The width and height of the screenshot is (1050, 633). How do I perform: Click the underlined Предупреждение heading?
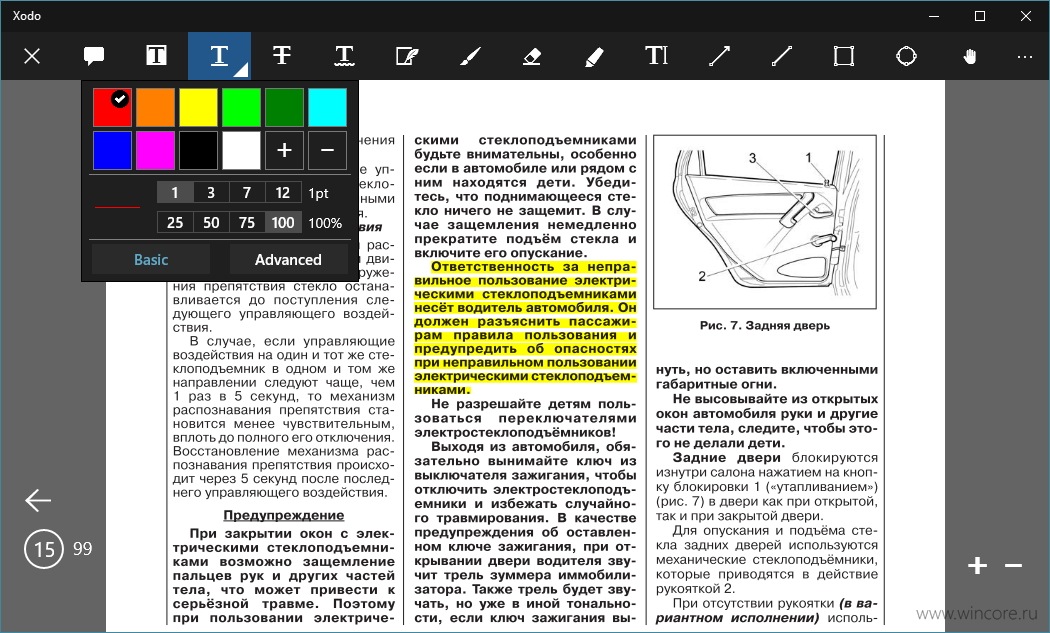[283, 515]
